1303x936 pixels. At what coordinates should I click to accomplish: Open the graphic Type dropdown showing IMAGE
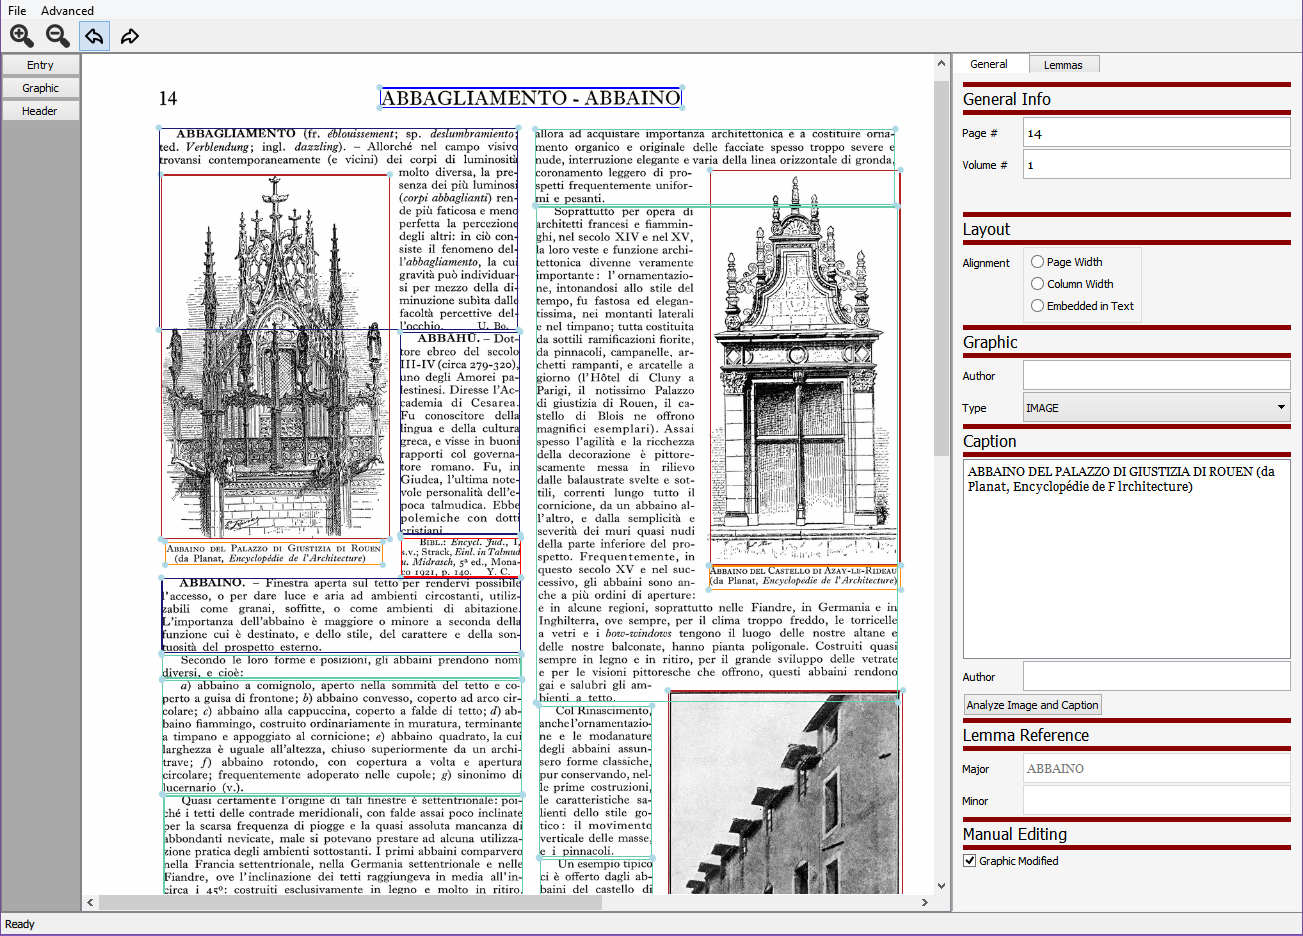[1156, 408]
